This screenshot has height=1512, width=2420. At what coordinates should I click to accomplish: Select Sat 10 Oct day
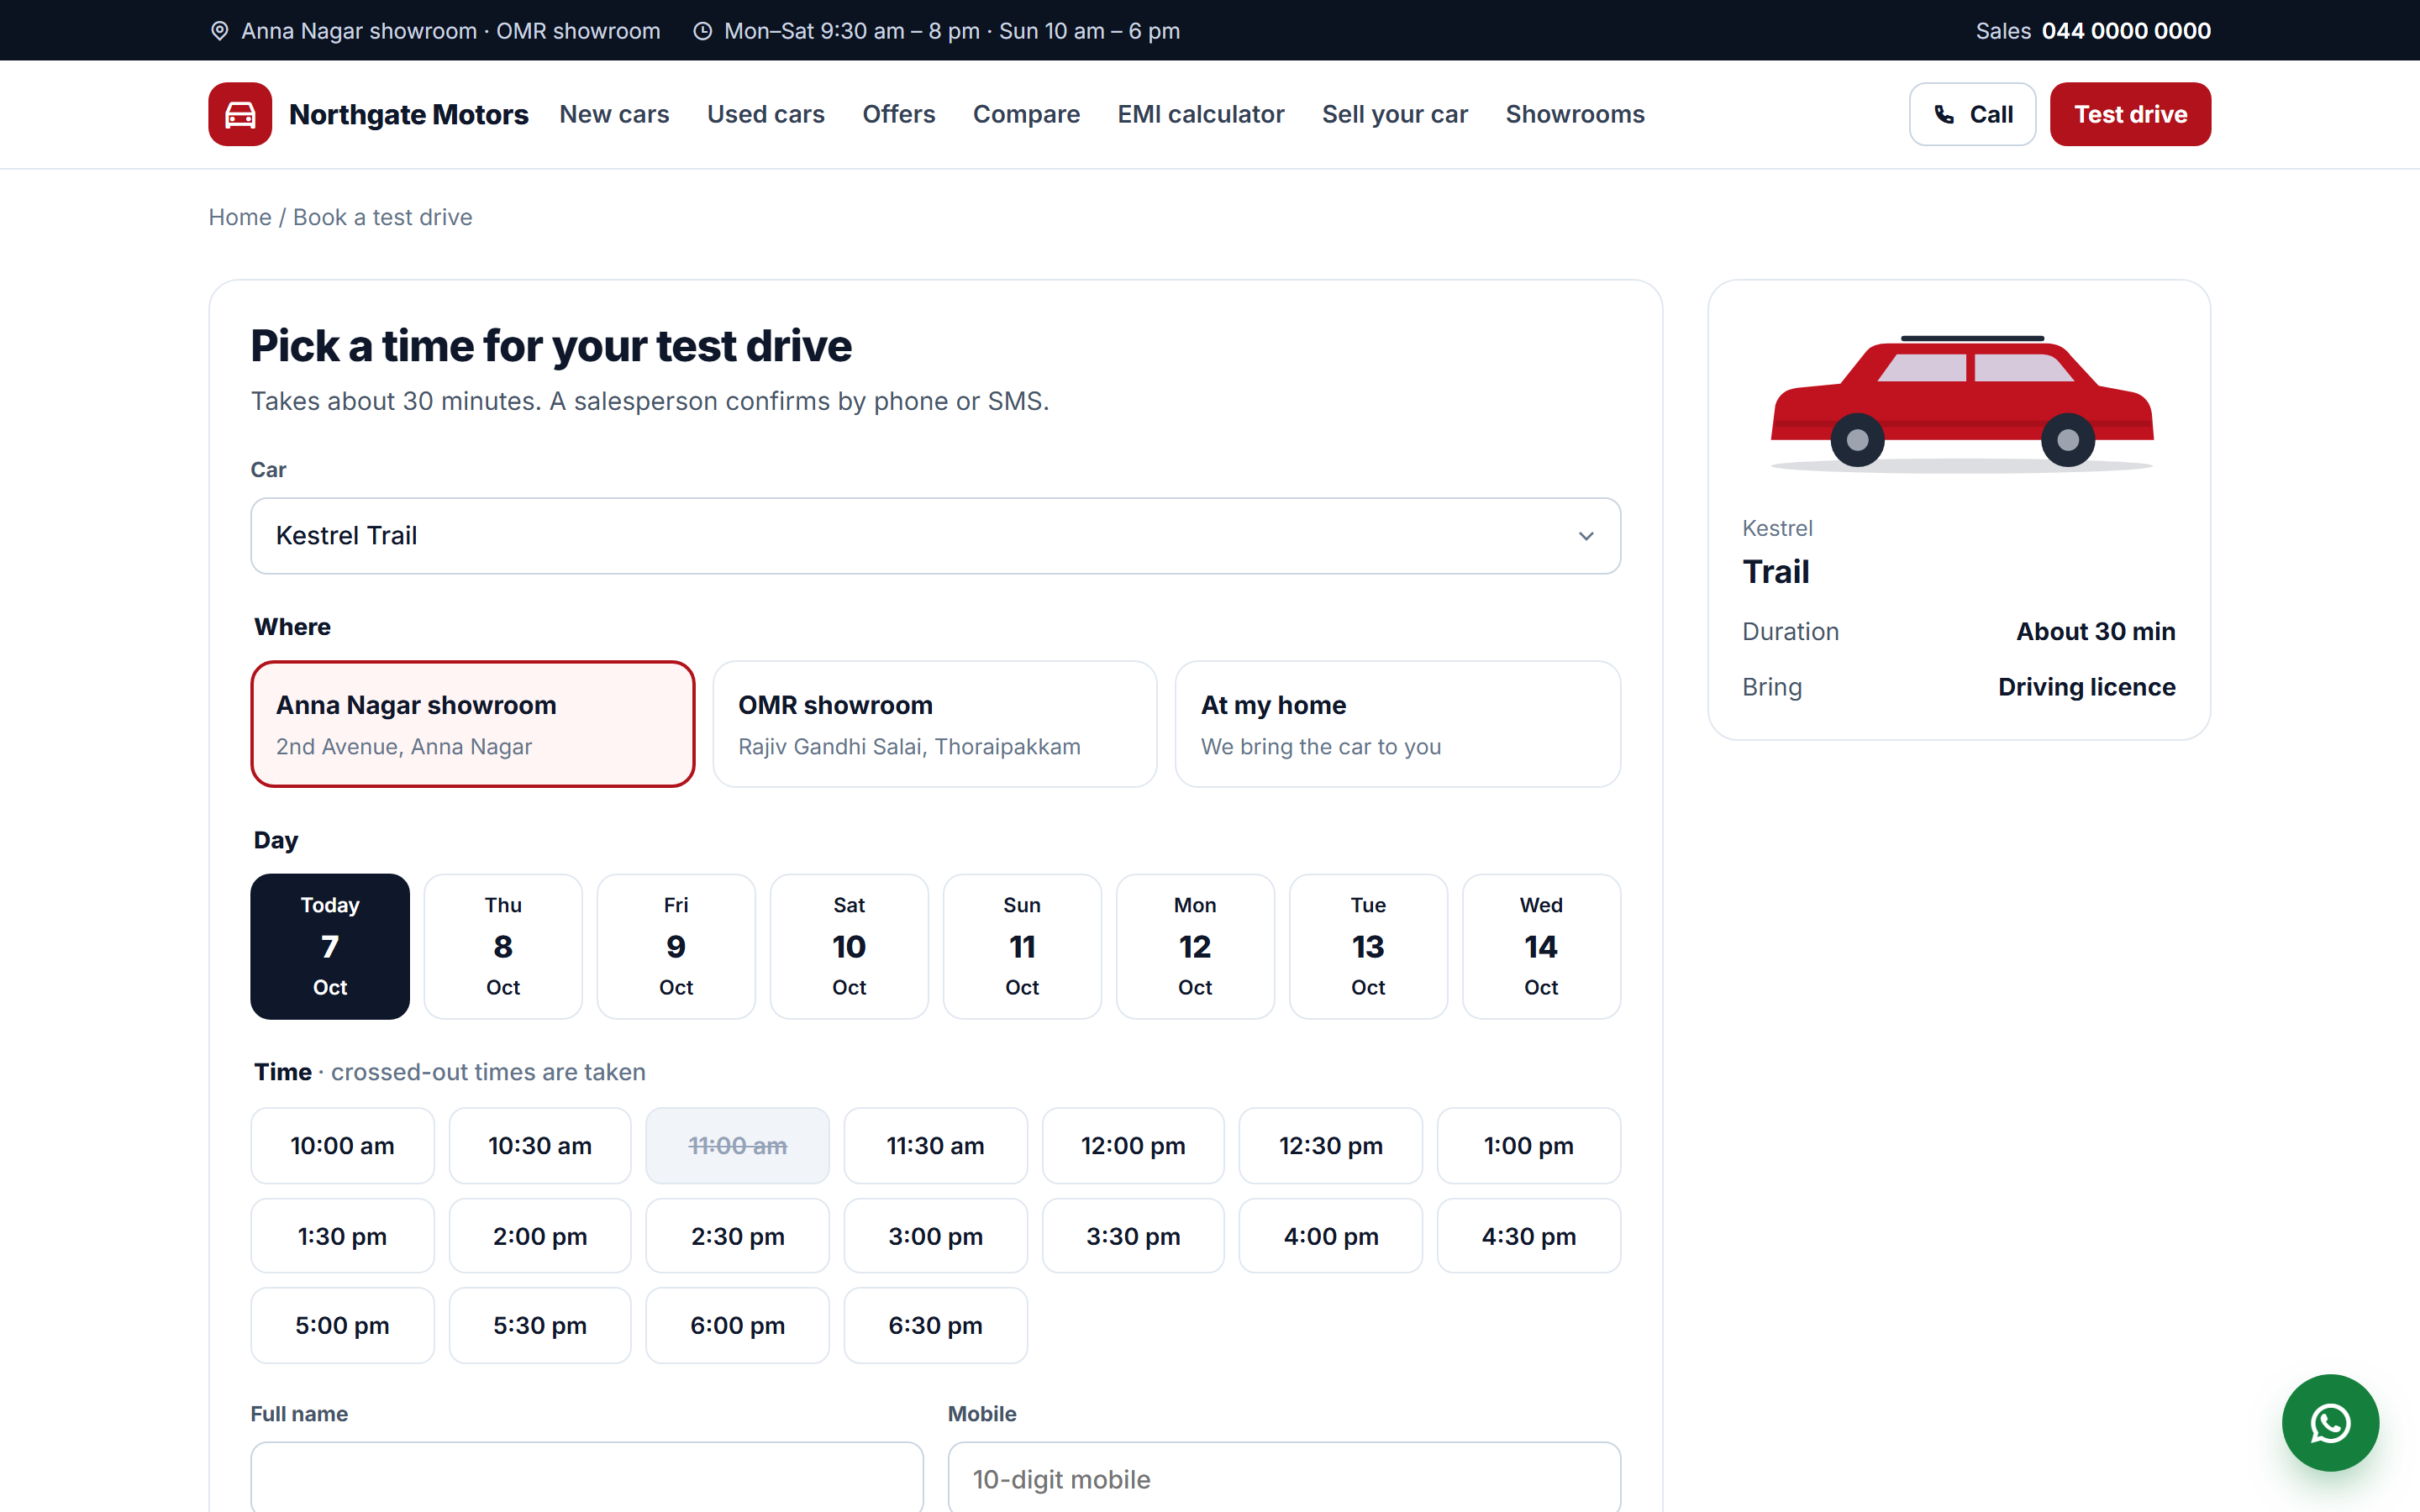point(849,946)
